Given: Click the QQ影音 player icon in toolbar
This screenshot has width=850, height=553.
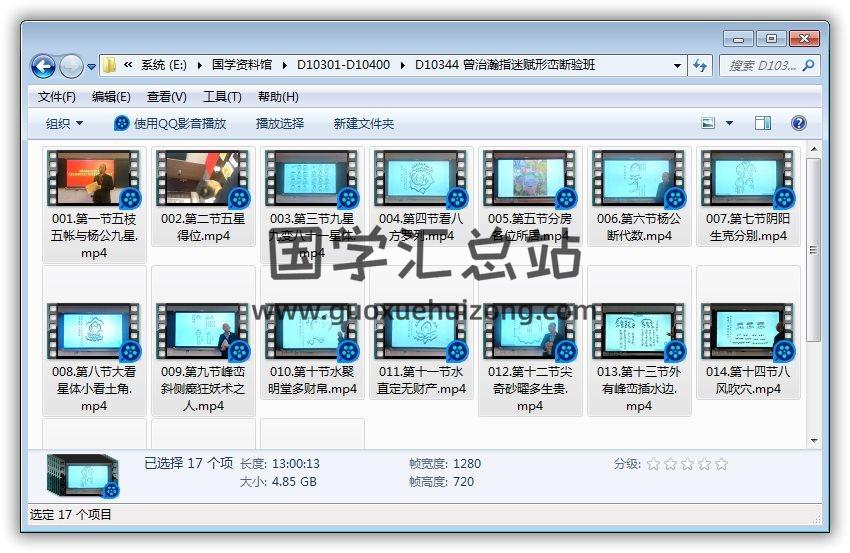Looking at the screenshot, I should 122,123.
